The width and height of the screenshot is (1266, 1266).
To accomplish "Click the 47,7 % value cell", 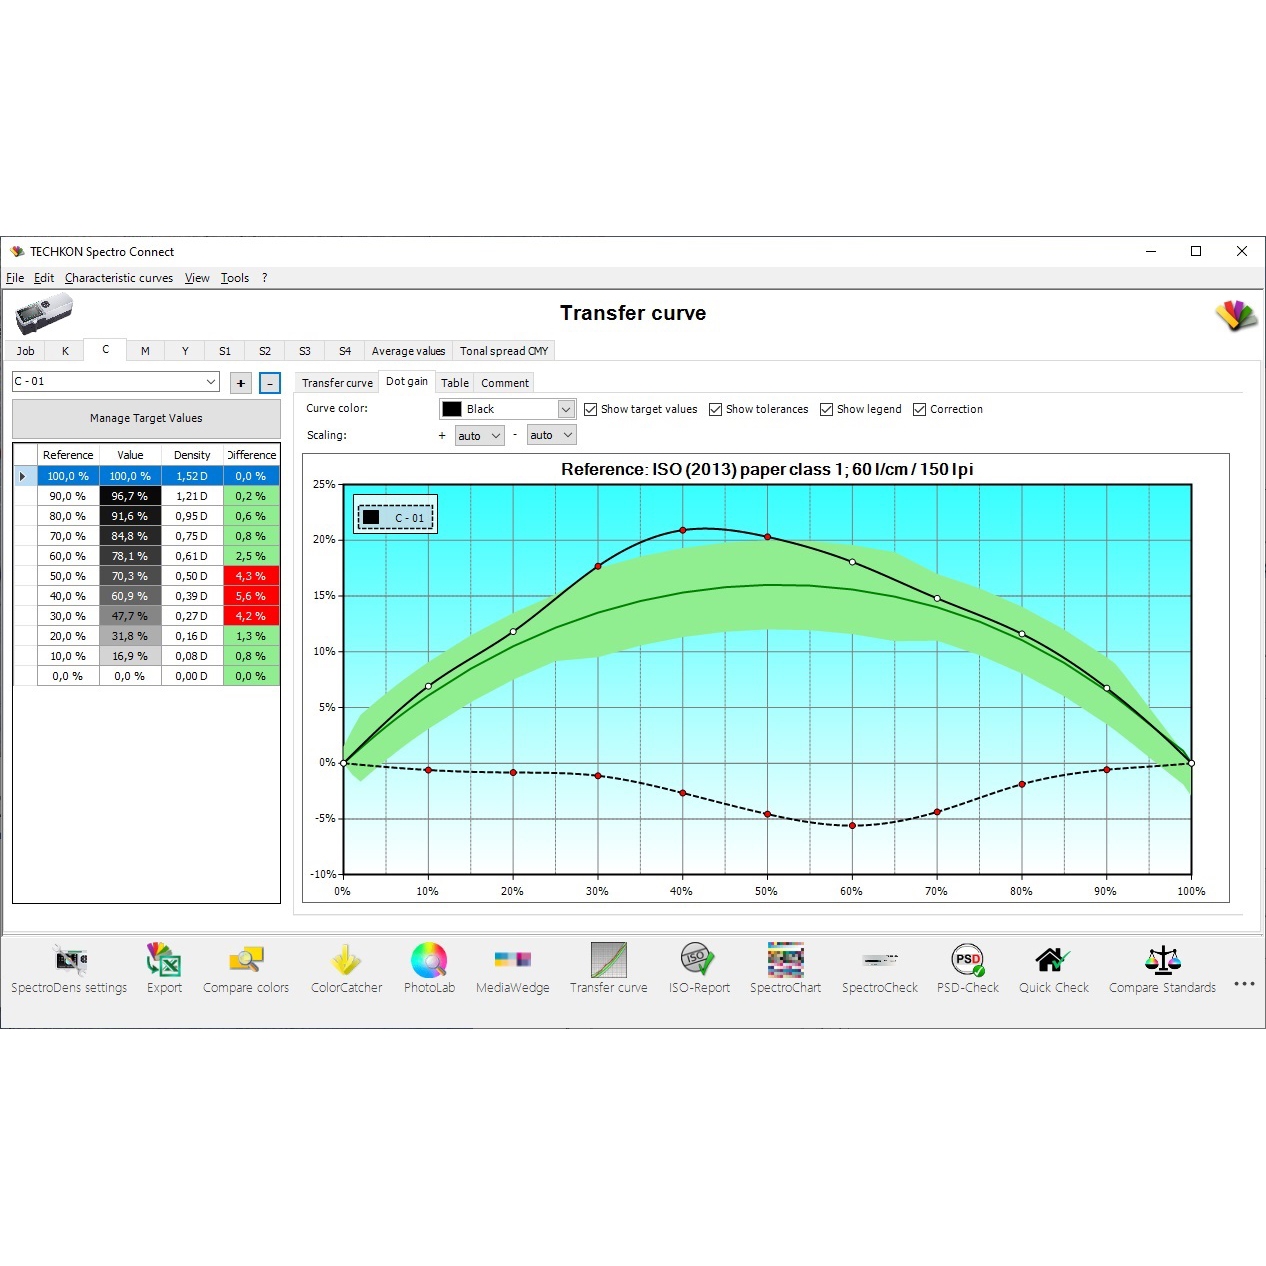I will click(x=130, y=616).
